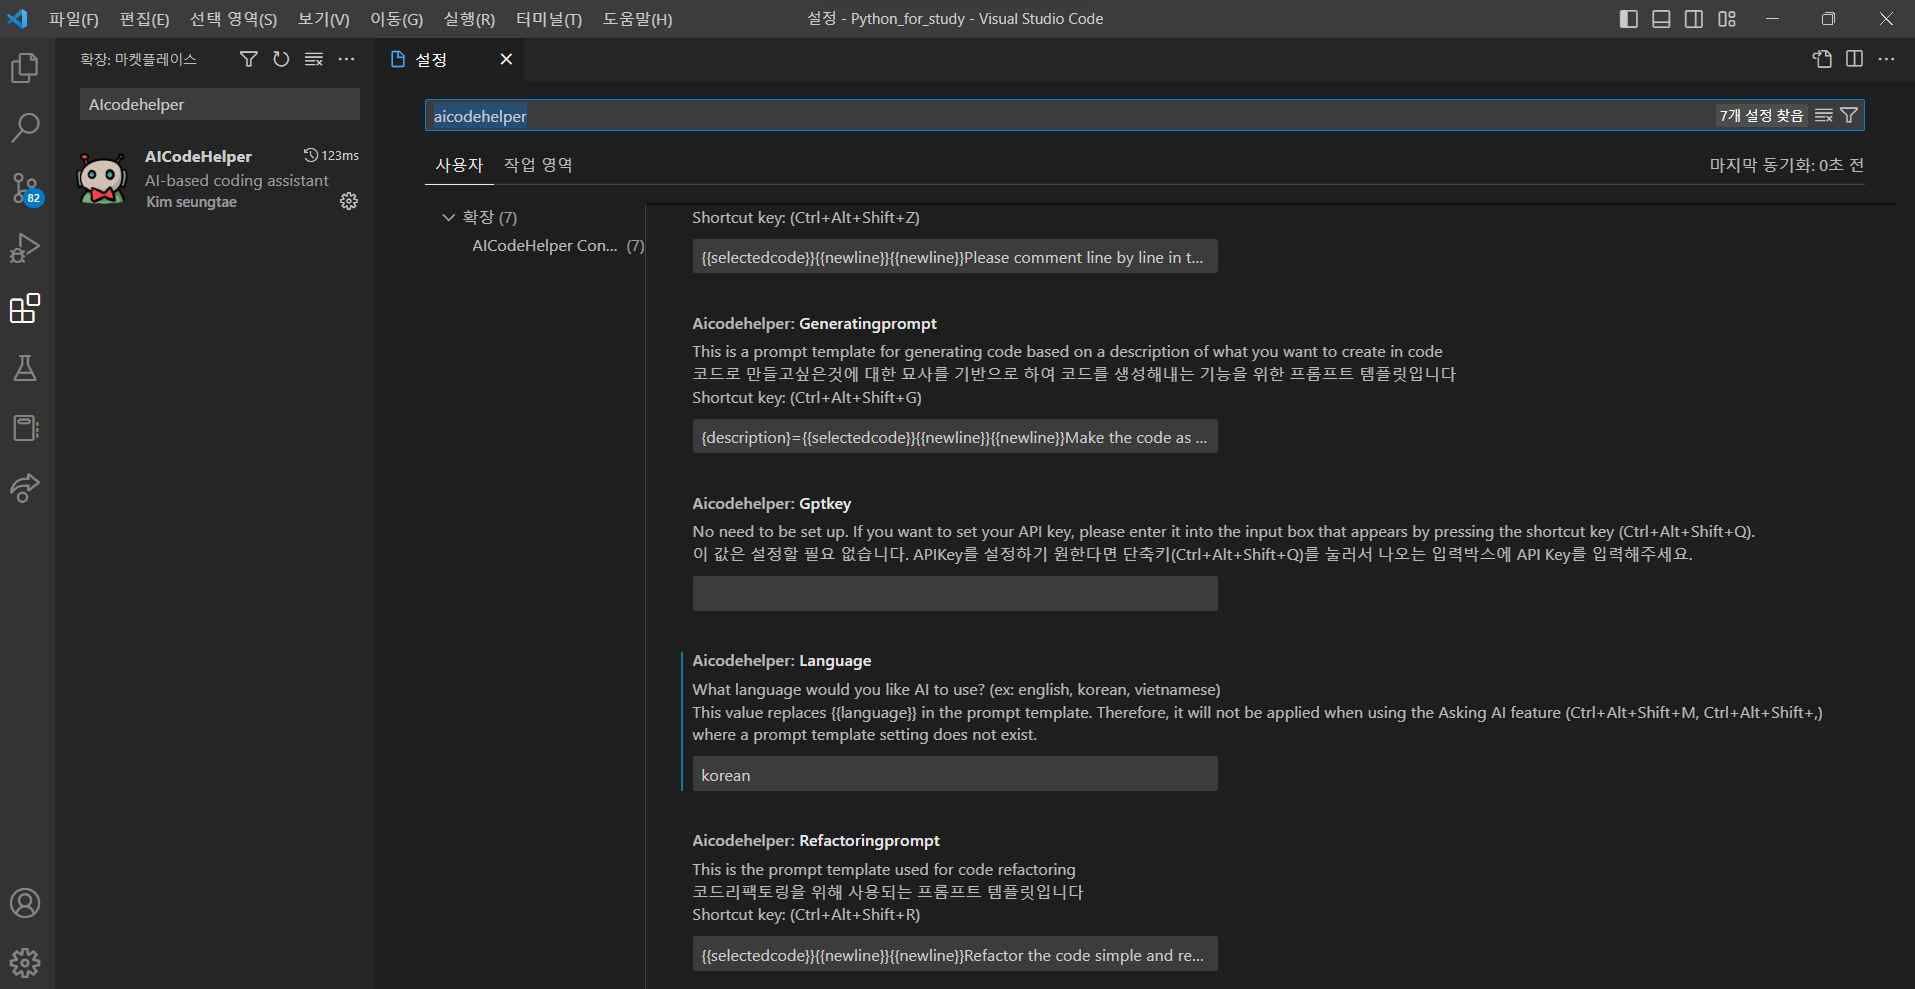Refresh the extensions list

coord(281,59)
